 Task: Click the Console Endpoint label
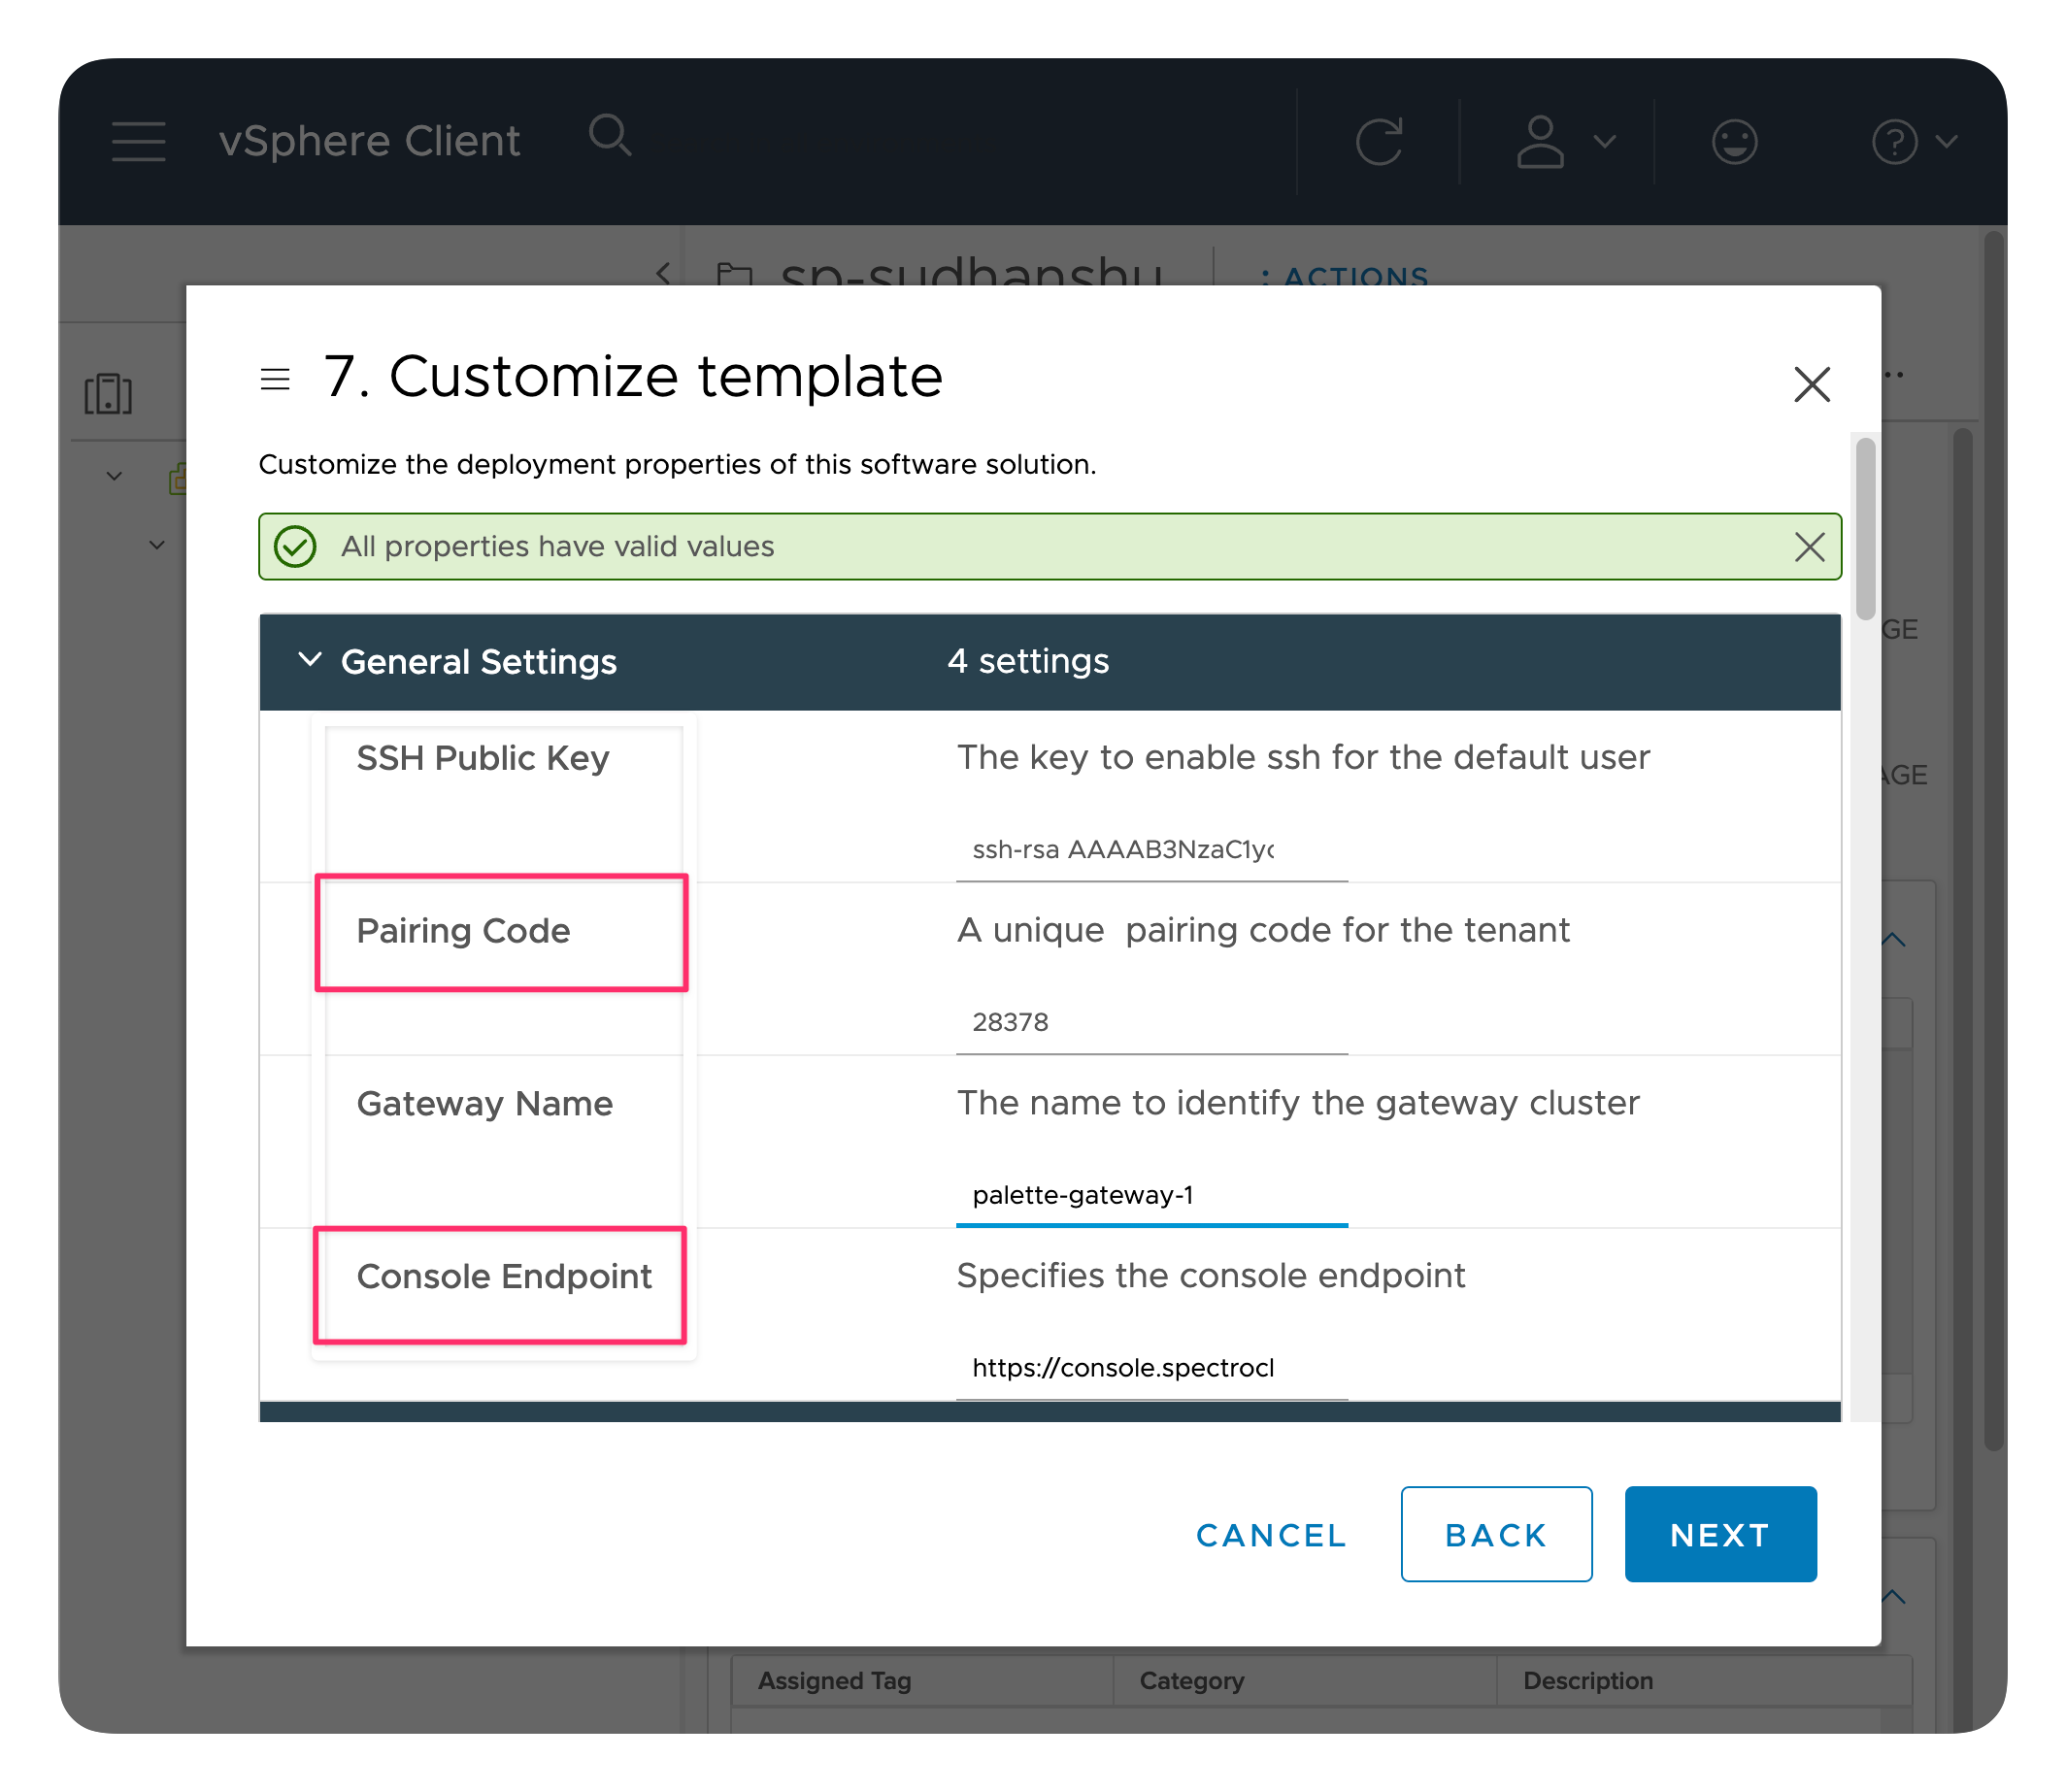coord(504,1277)
